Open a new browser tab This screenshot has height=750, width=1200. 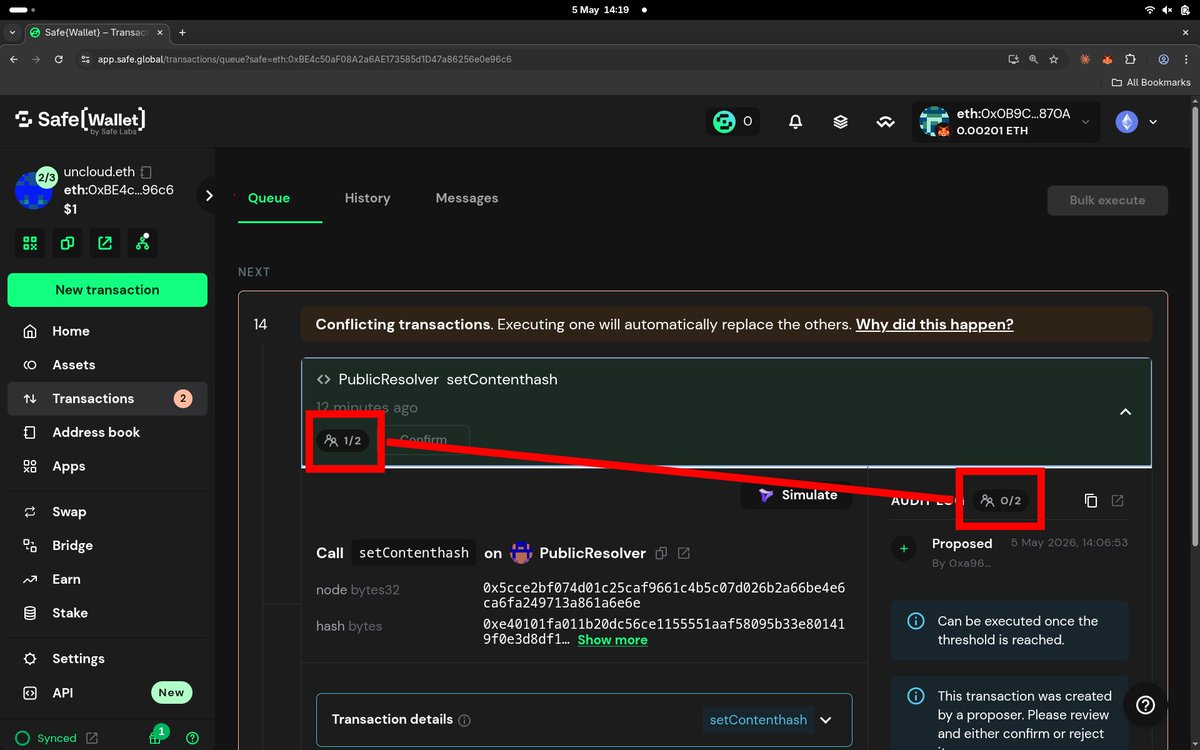[182, 33]
